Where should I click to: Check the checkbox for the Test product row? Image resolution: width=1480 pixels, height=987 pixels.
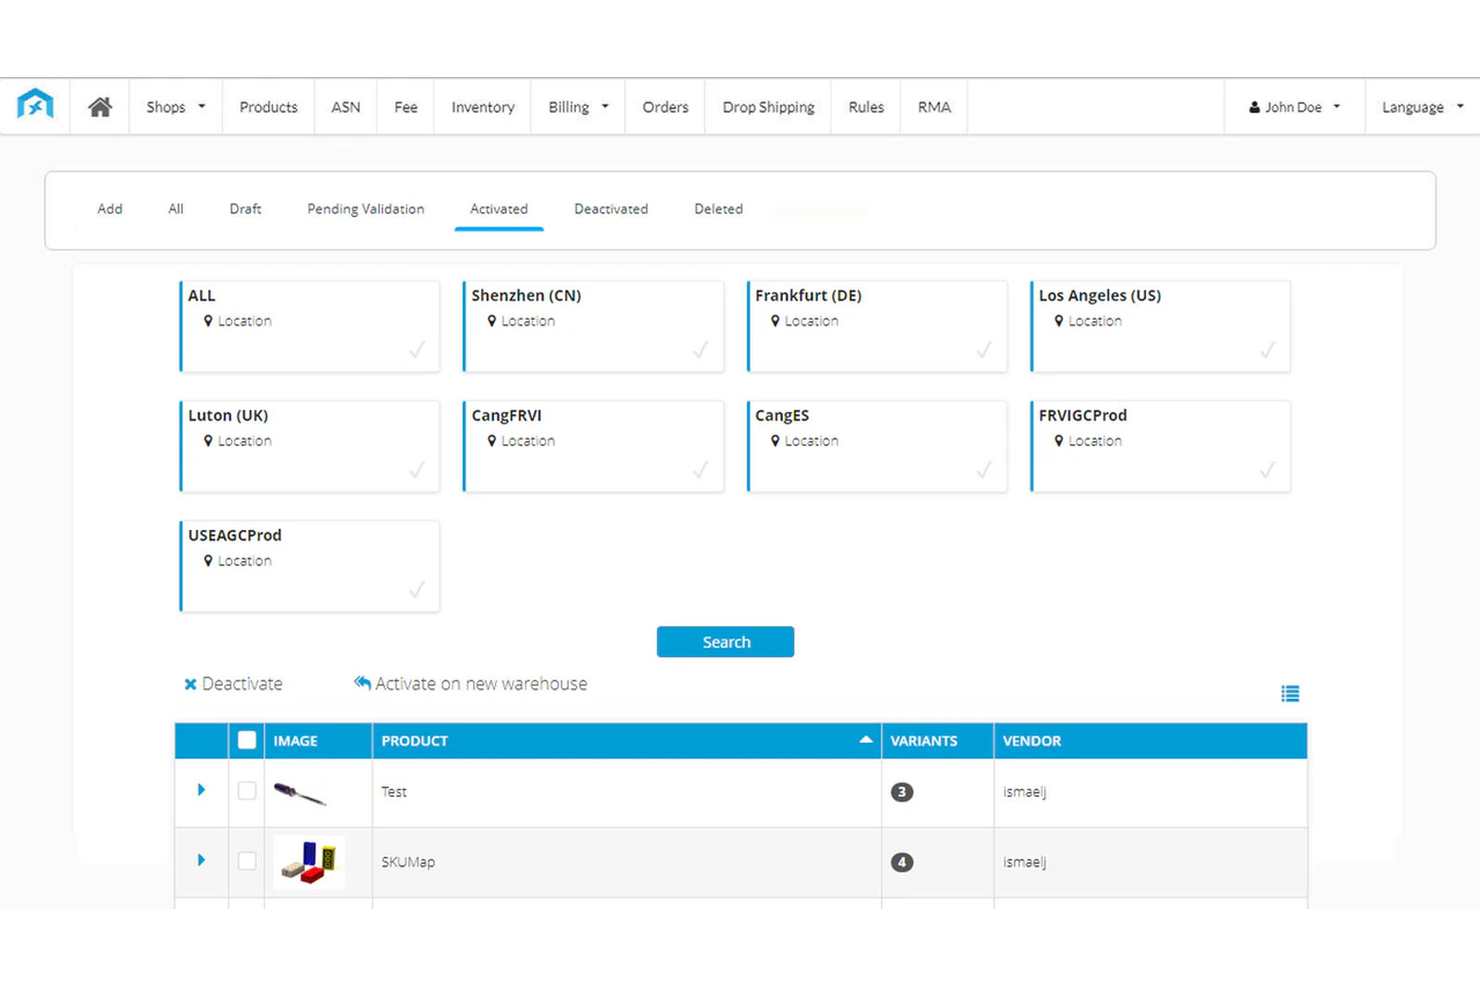pyautogui.click(x=246, y=790)
